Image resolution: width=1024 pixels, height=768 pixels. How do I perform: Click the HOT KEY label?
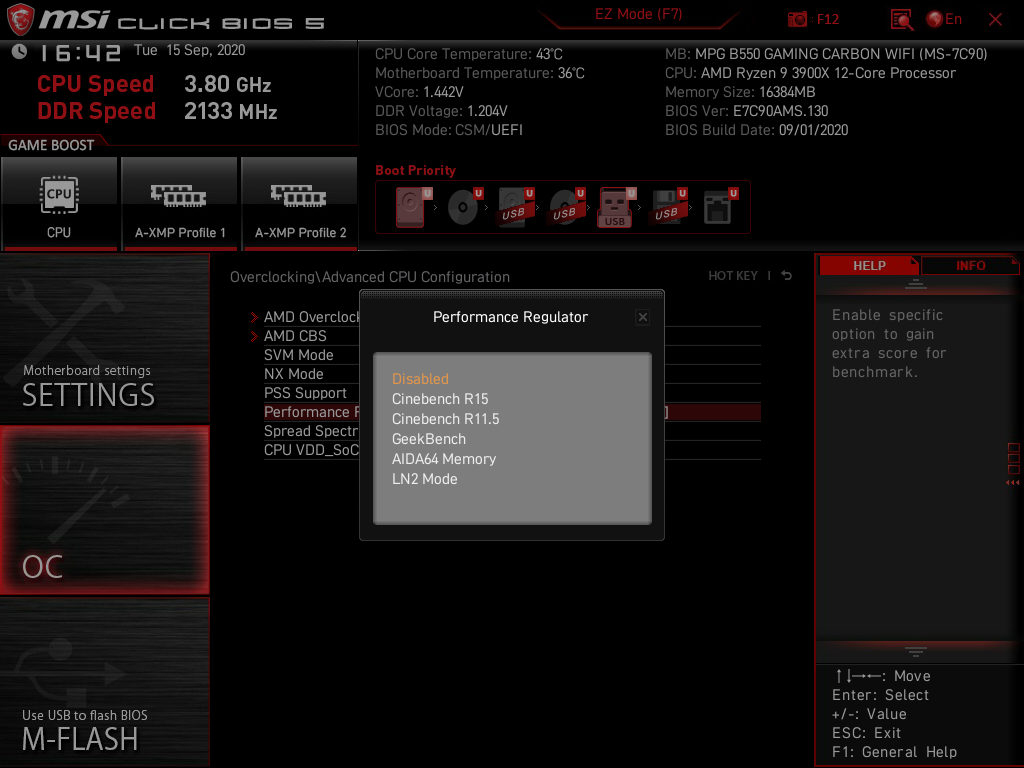pos(733,276)
